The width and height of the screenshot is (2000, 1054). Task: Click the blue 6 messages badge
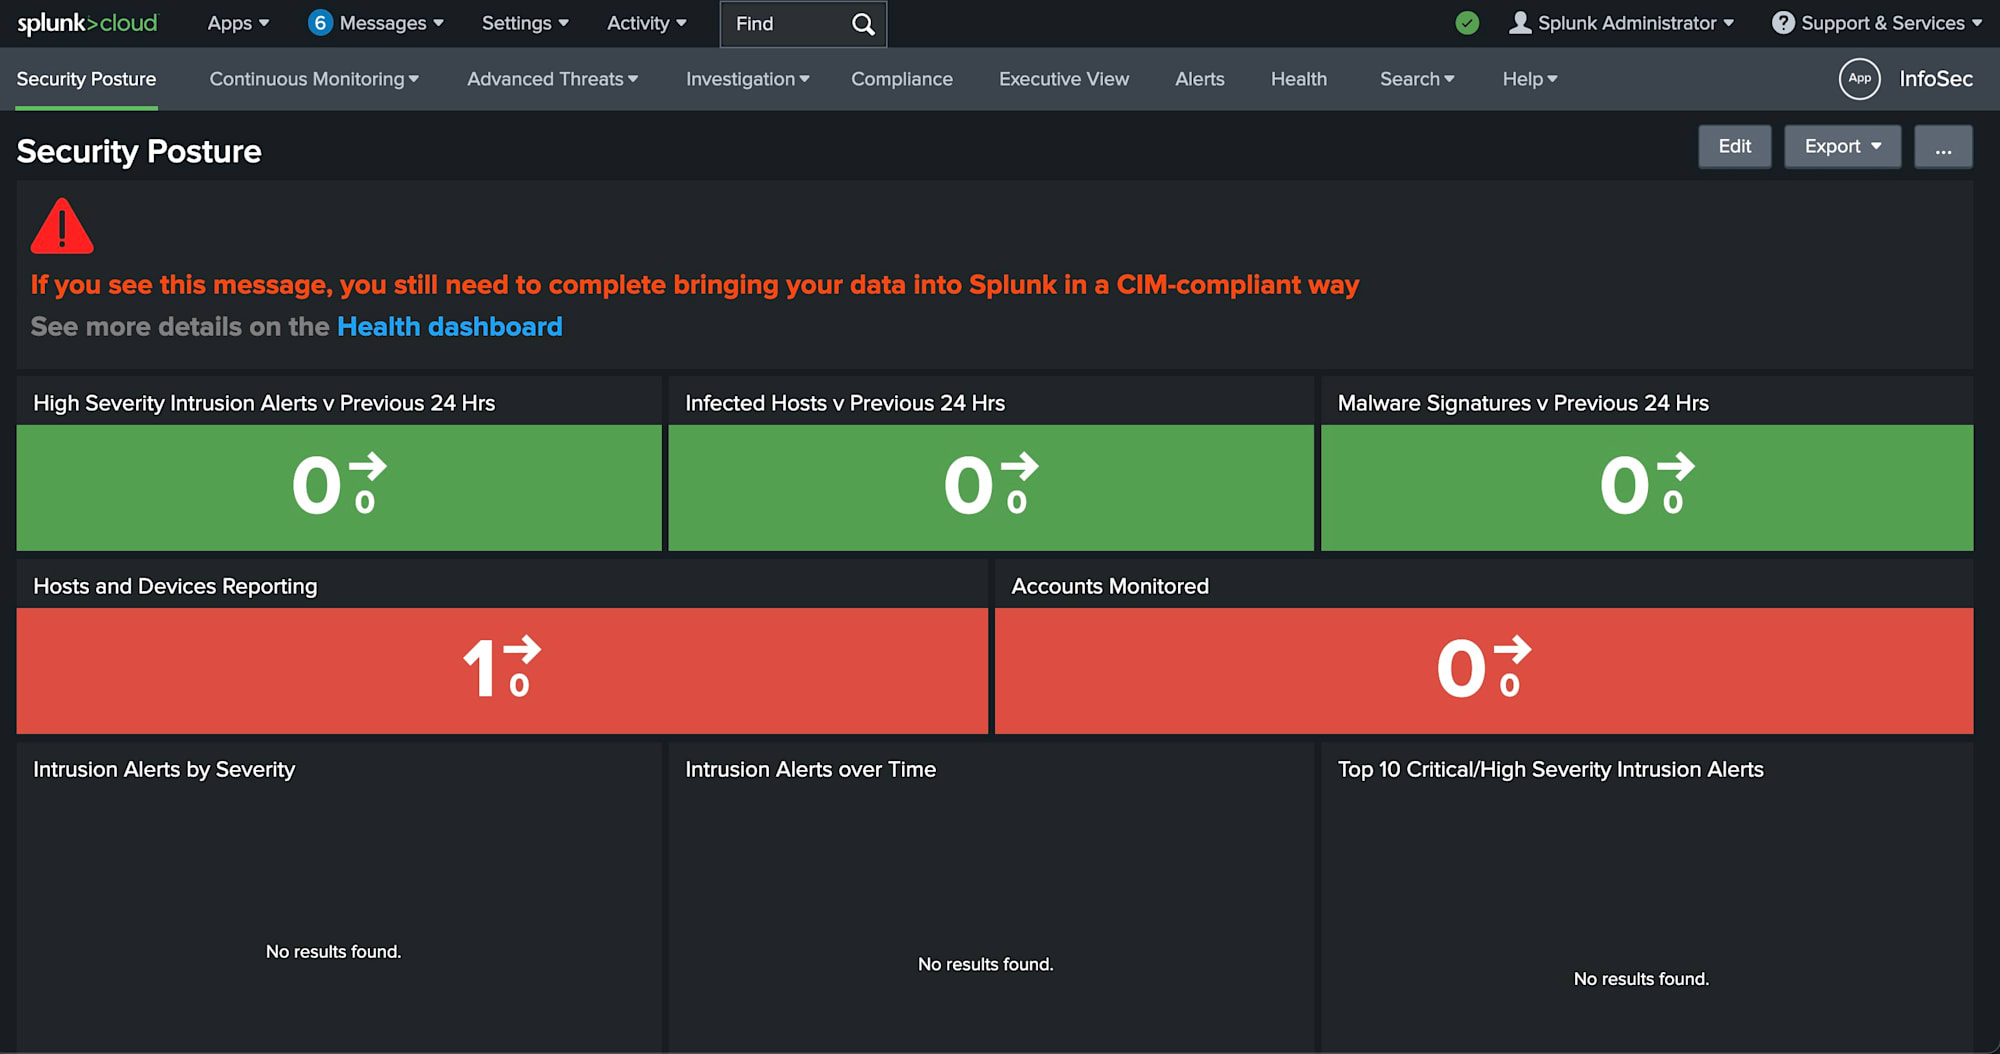(320, 22)
